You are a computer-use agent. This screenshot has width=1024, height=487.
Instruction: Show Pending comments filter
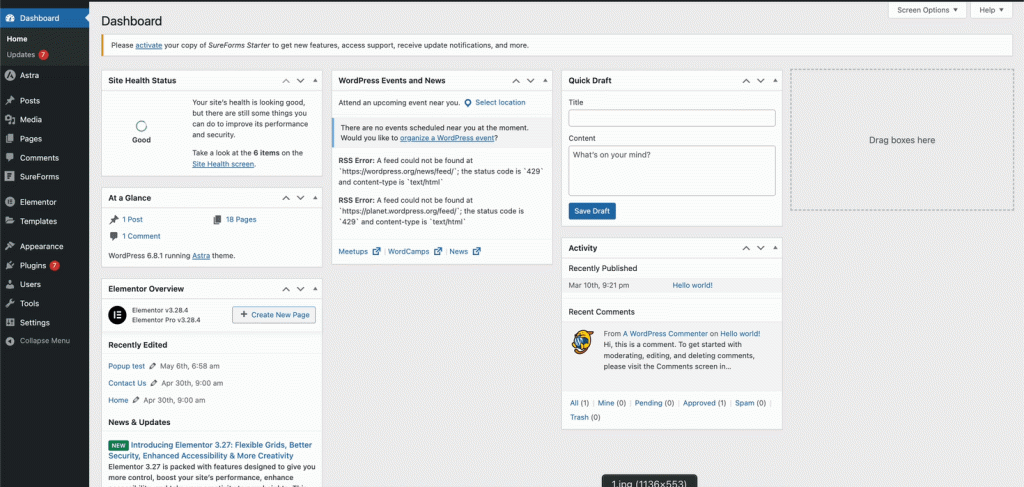point(654,403)
